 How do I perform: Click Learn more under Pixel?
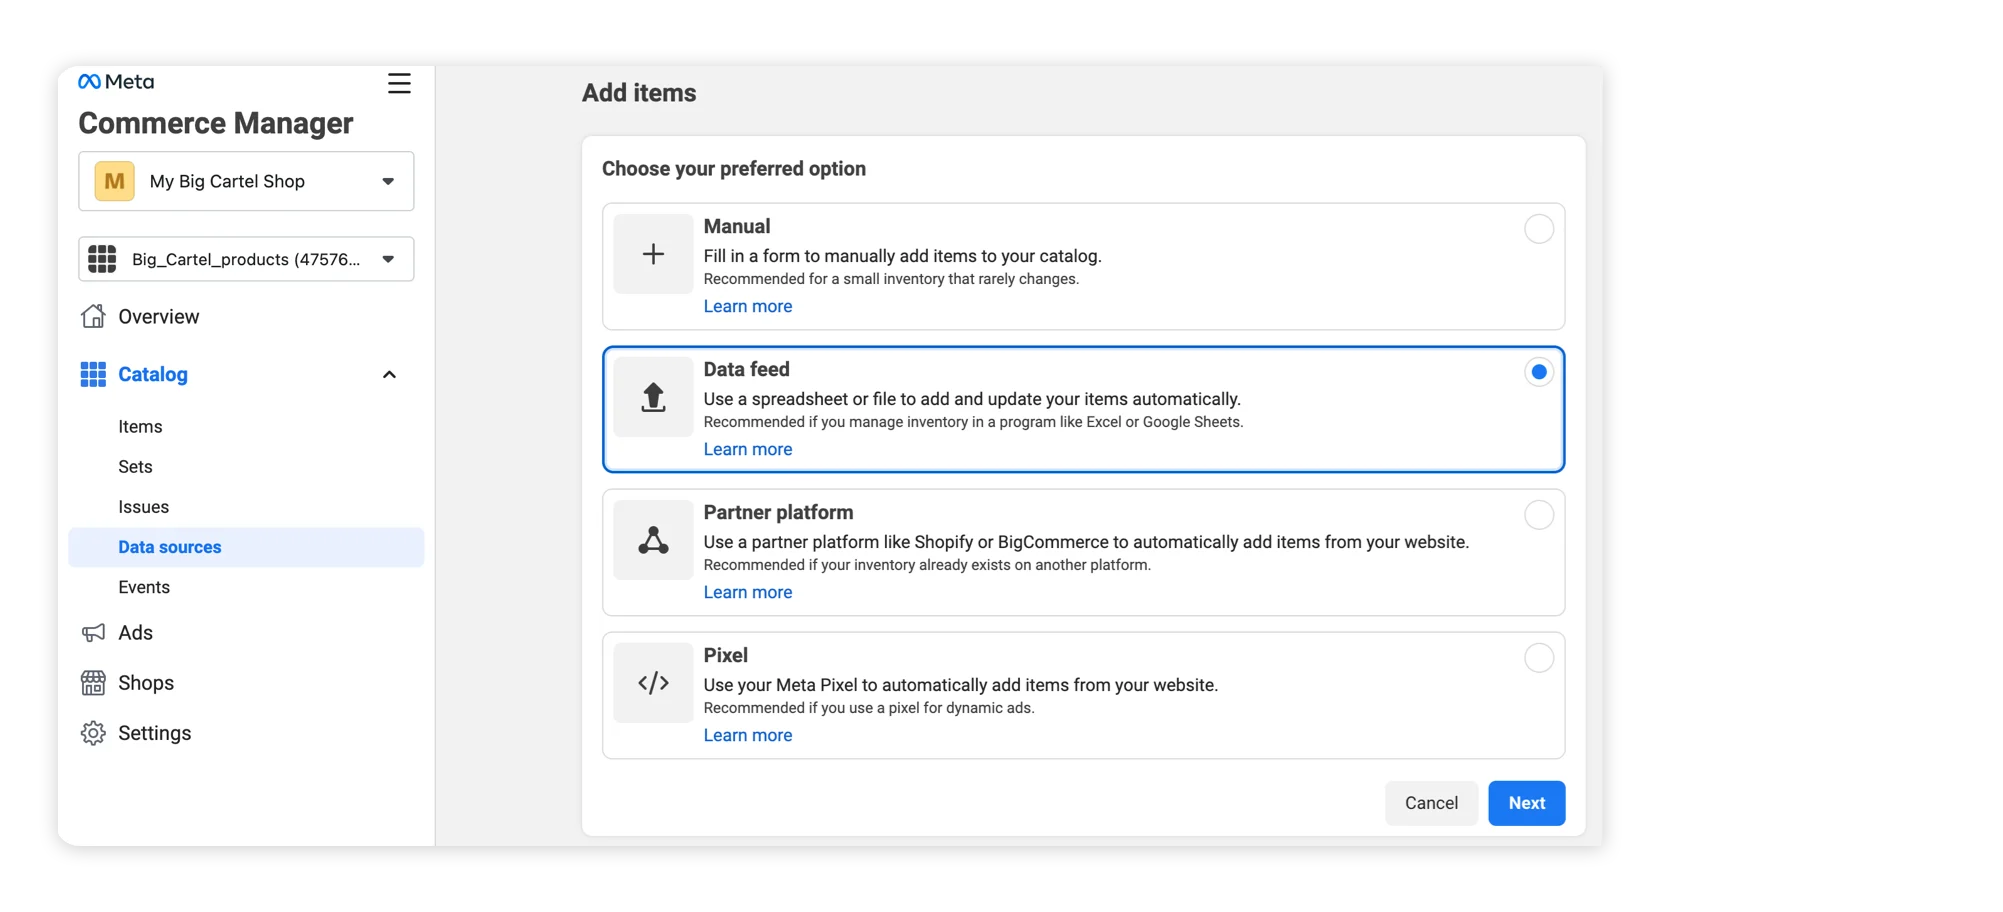click(747, 735)
